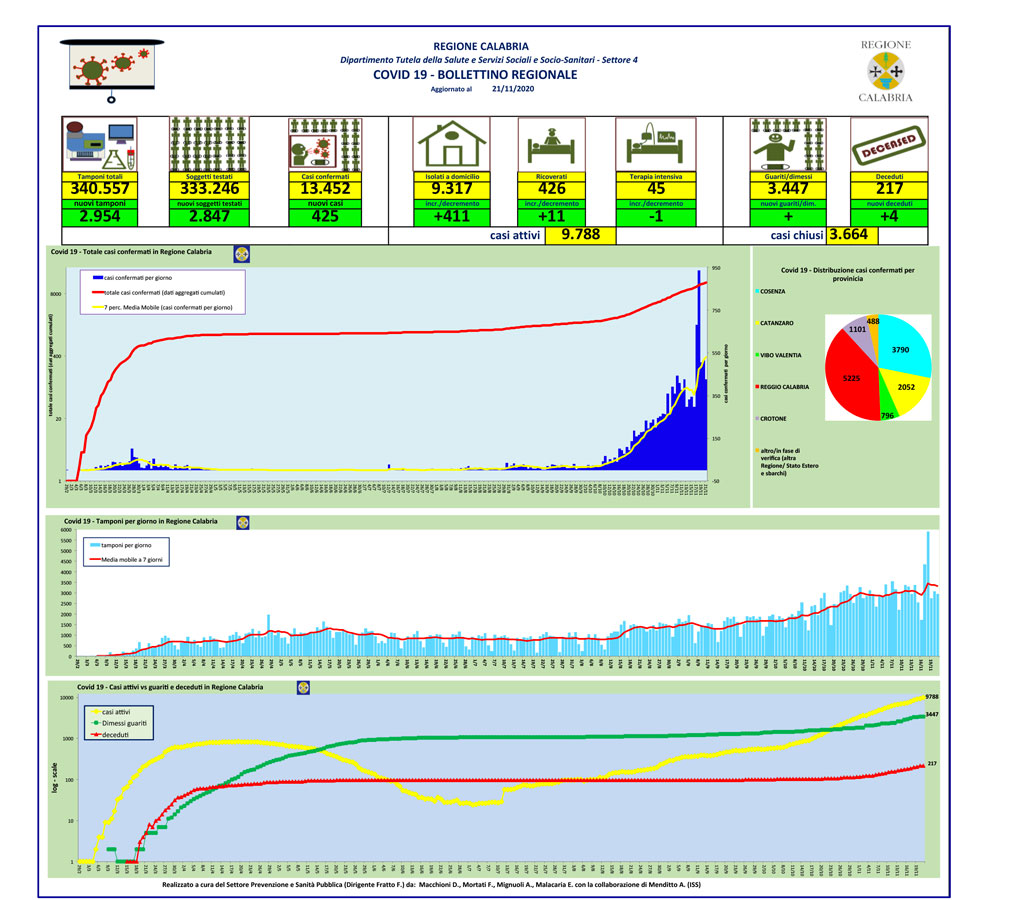The image size is (1024, 900).
Task: Click emblem beside Casi attivi vs guariti title
Action: [303, 687]
